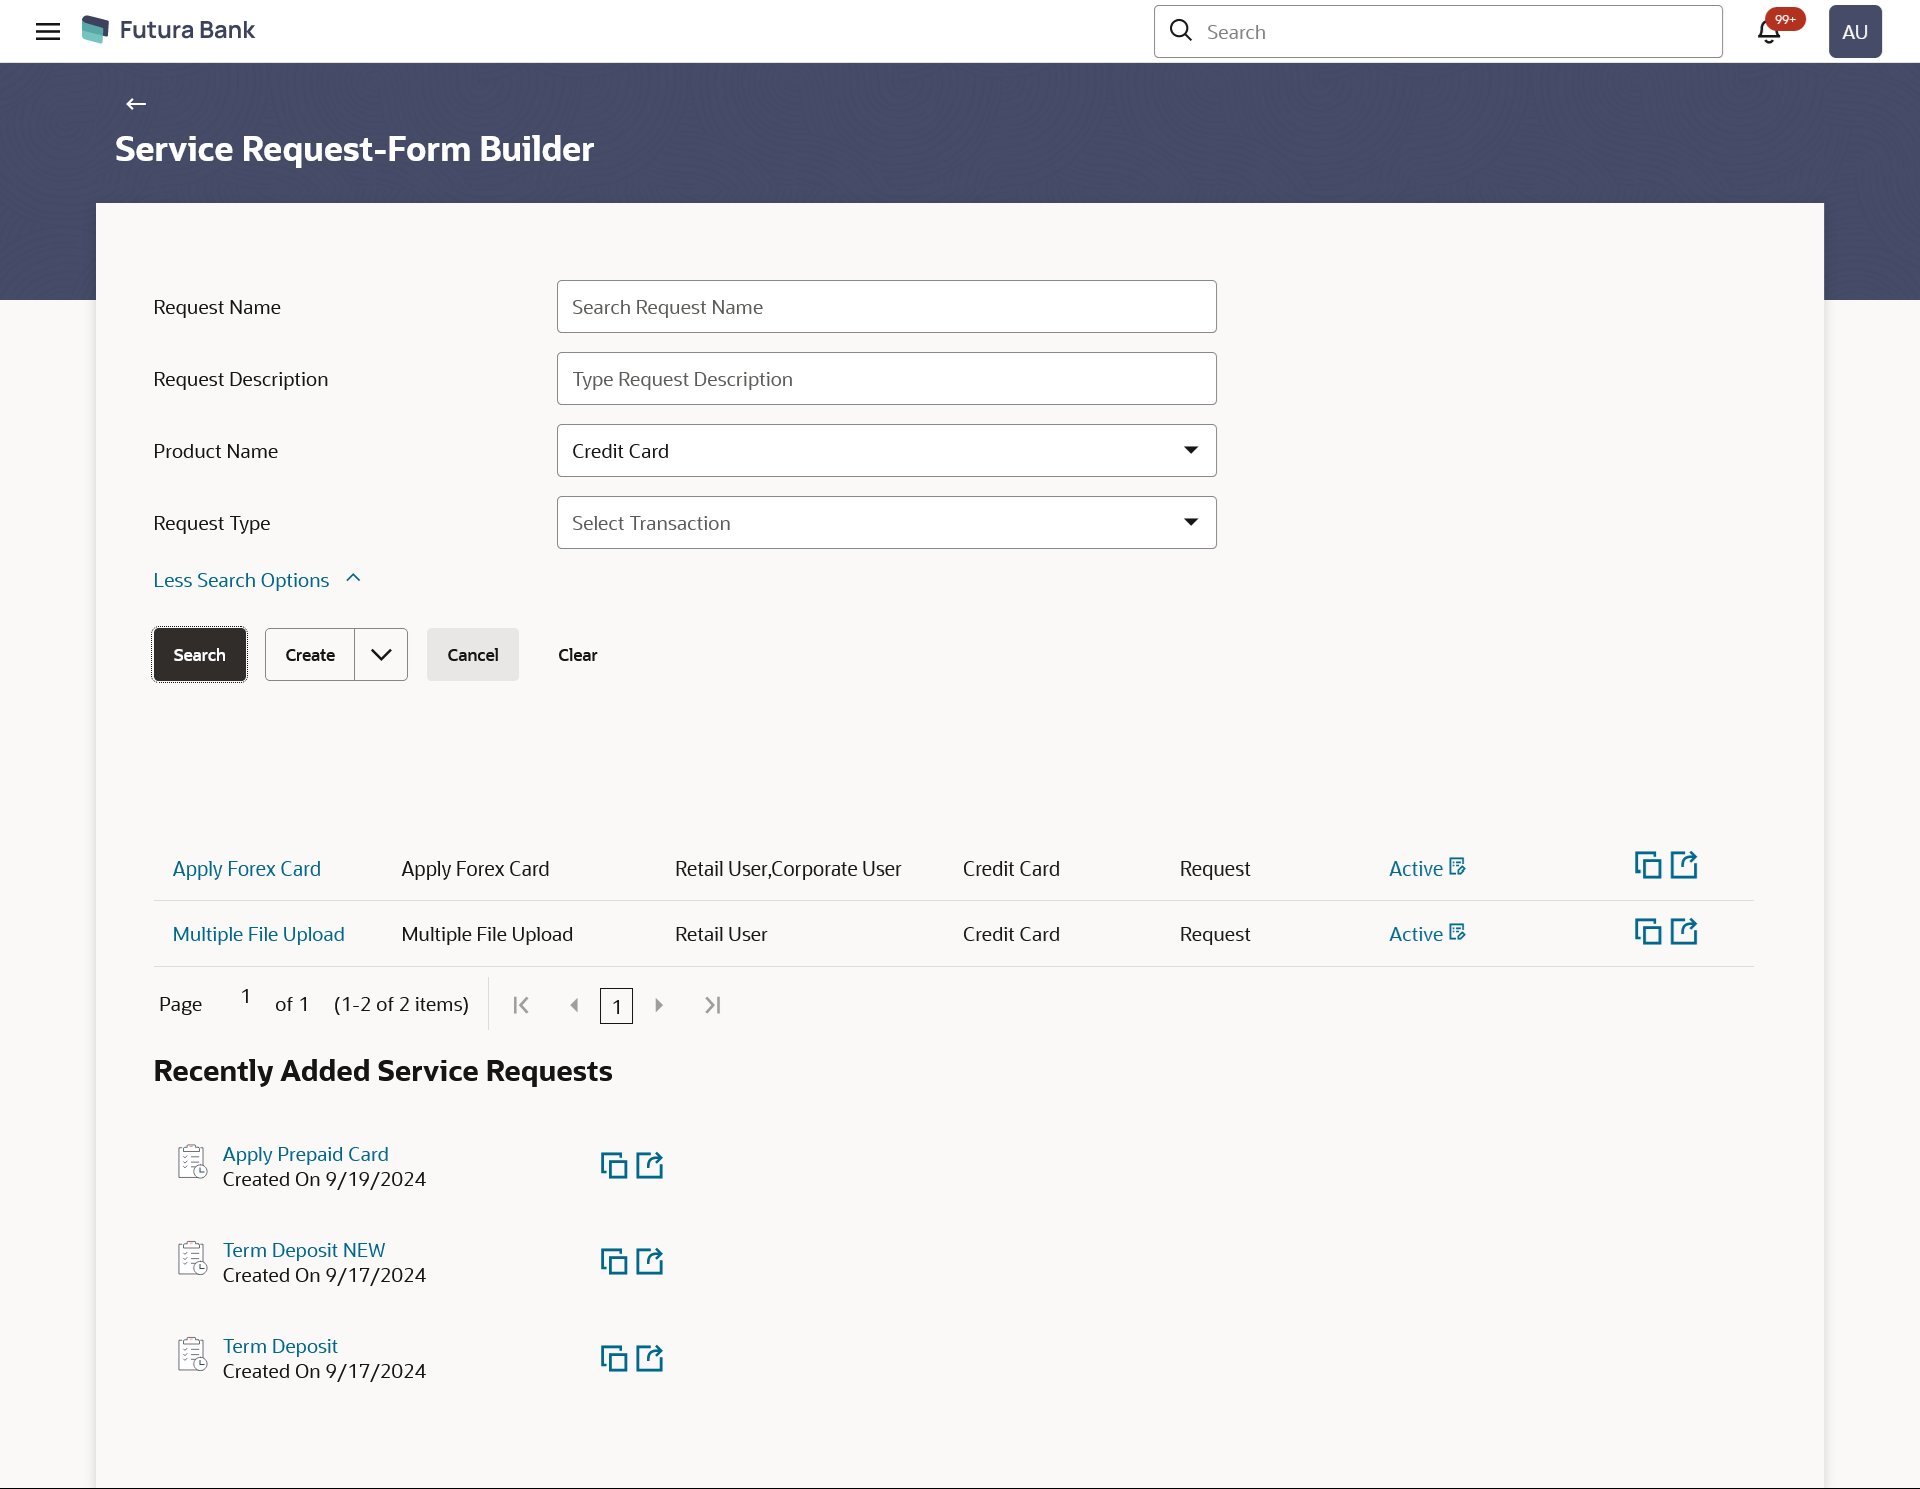Open the Apply Forex Card link
This screenshot has width=1920, height=1489.
246,869
